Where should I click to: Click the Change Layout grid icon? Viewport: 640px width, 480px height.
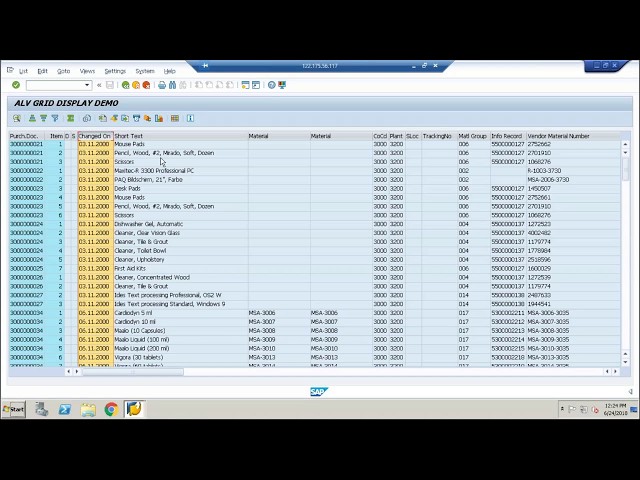coord(175,118)
